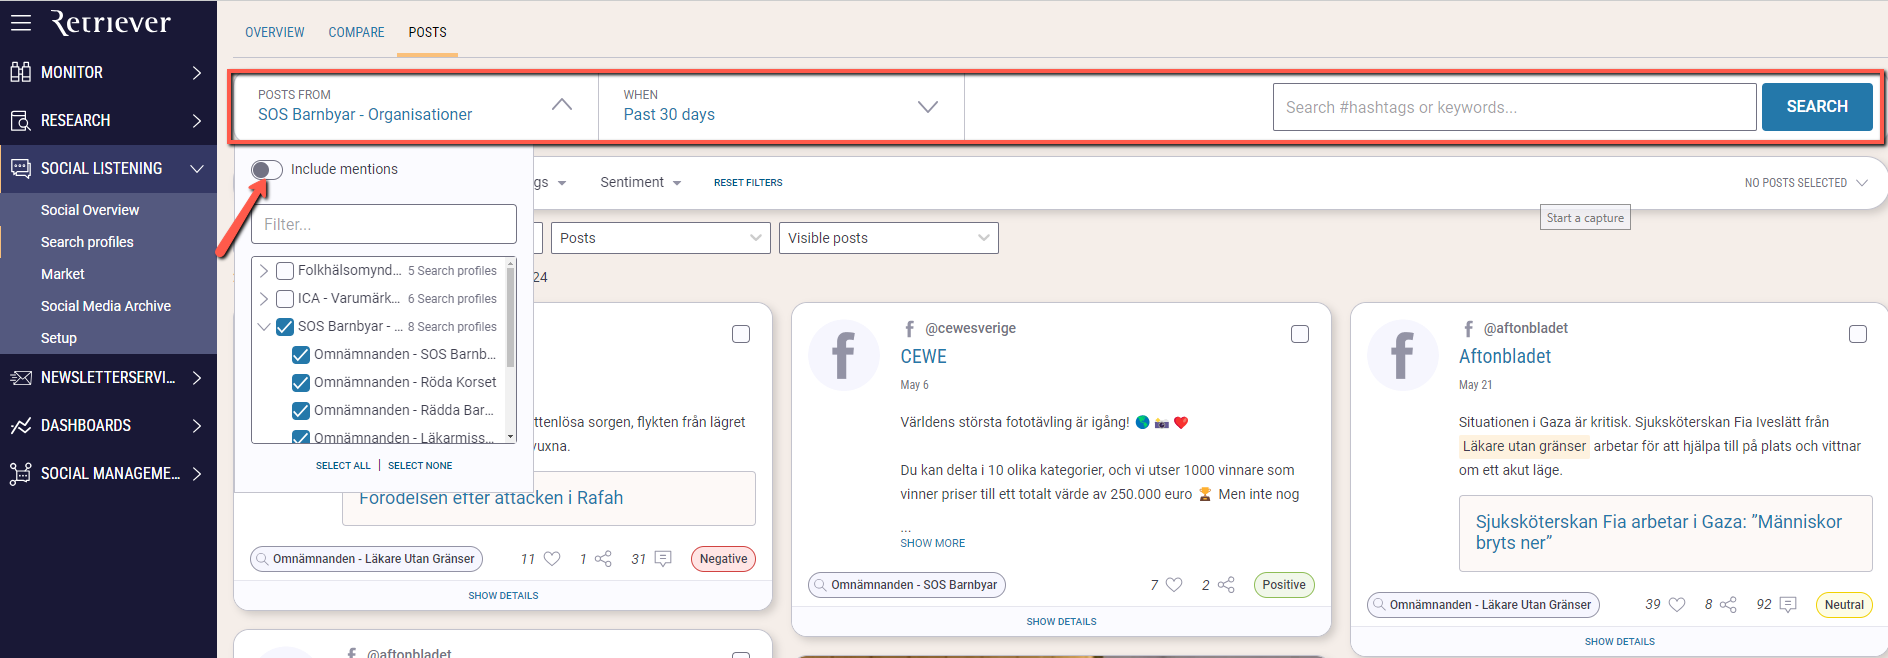Click the Search button
The height and width of the screenshot is (658, 1888).
click(1817, 106)
